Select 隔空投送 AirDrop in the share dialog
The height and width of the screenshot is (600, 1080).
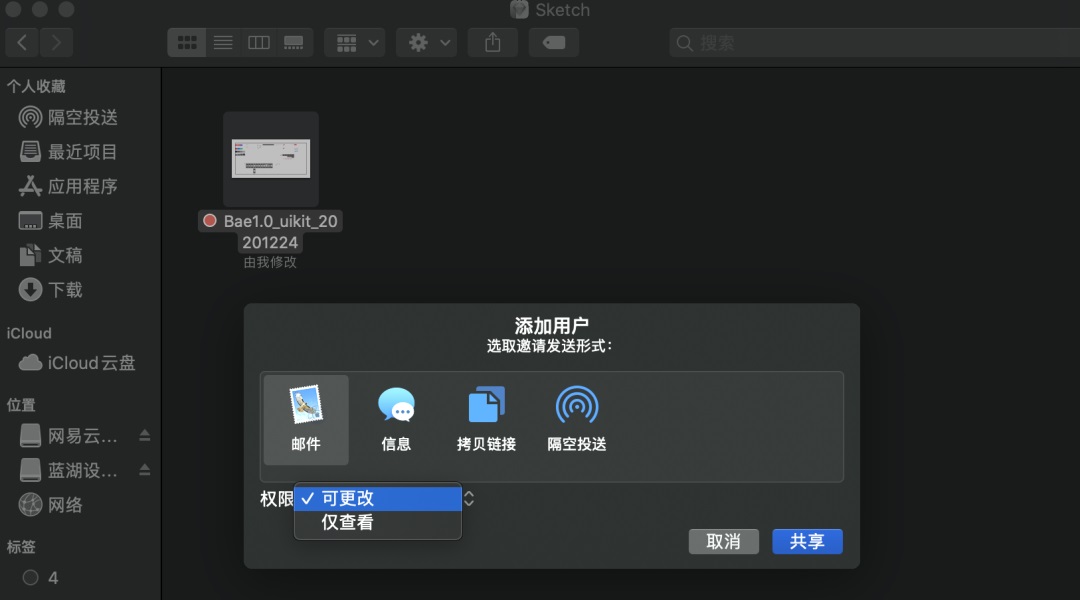point(577,420)
